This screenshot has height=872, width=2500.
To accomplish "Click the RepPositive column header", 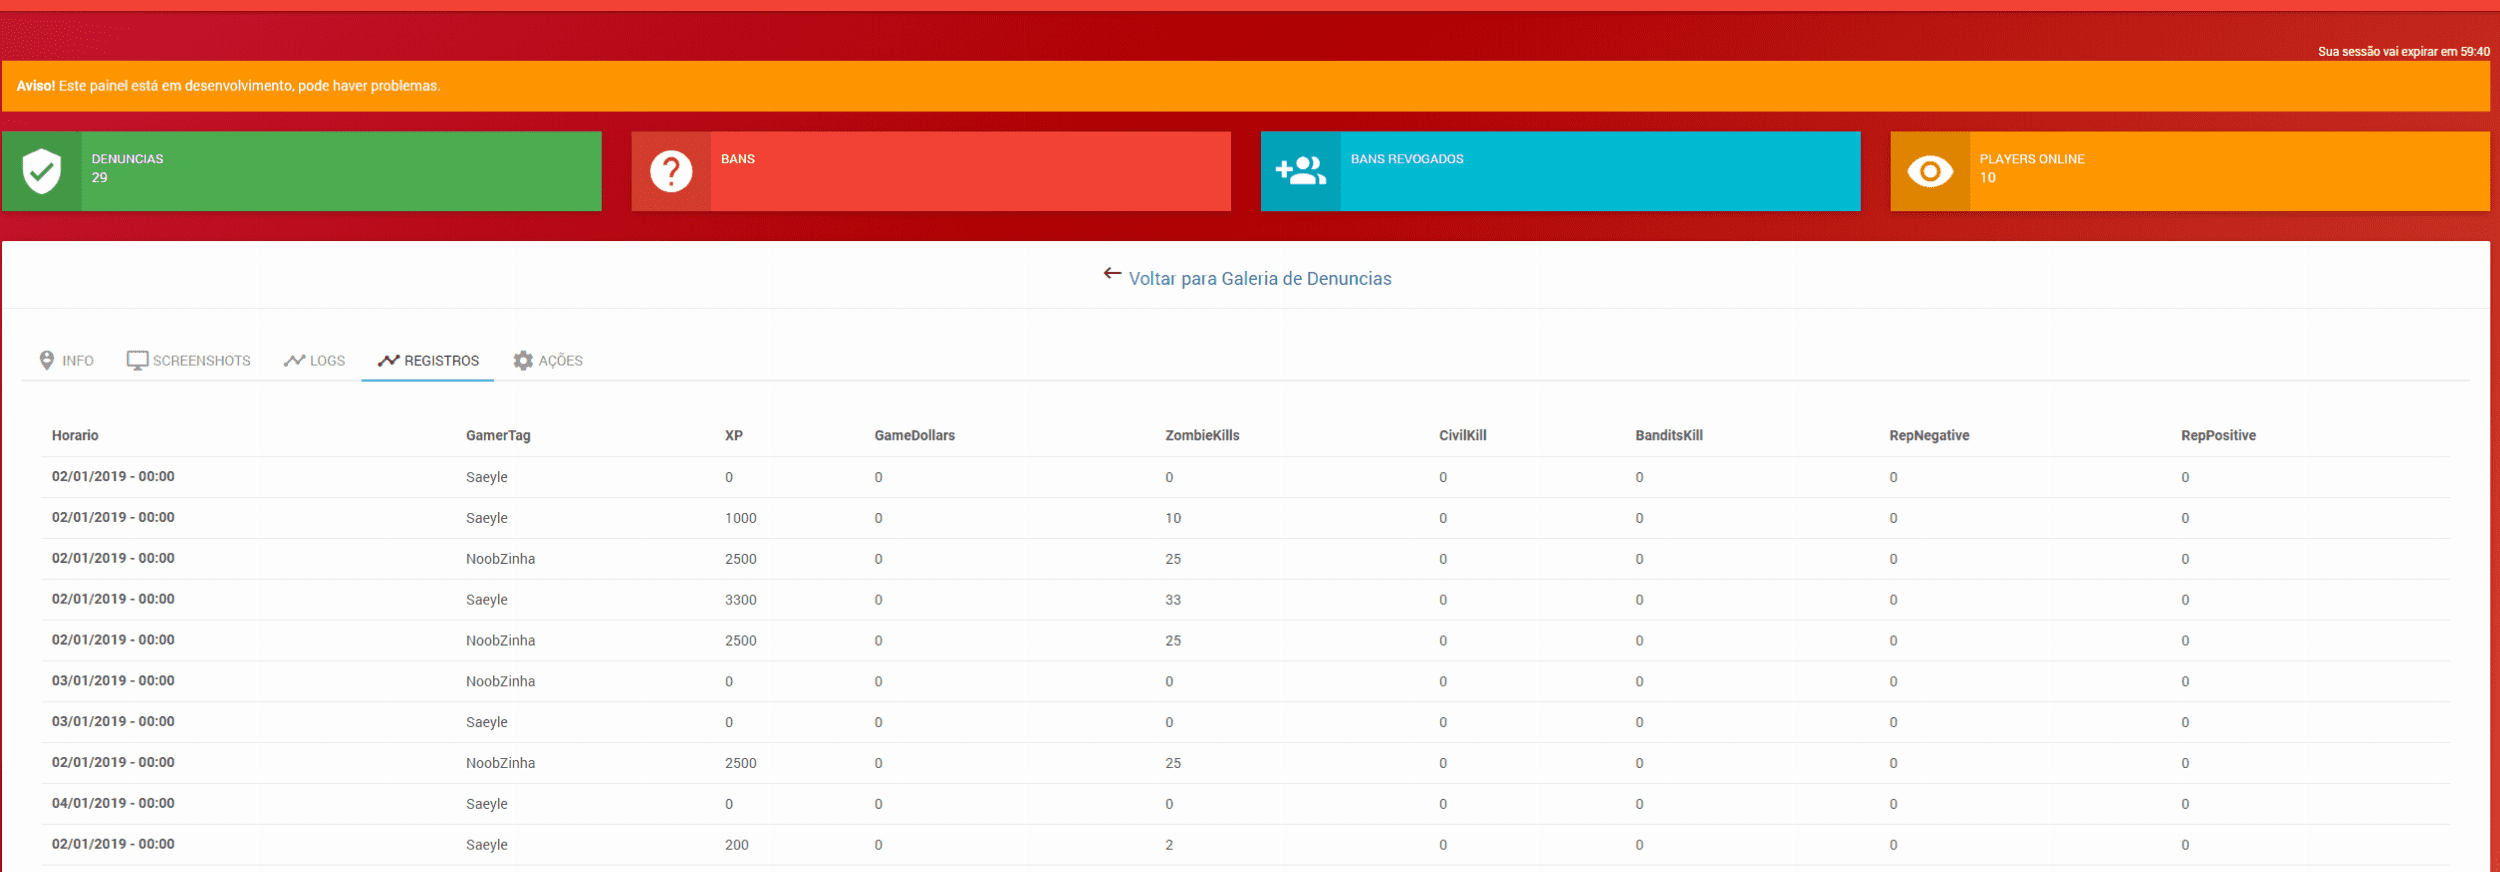I will pyautogui.click(x=2218, y=435).
